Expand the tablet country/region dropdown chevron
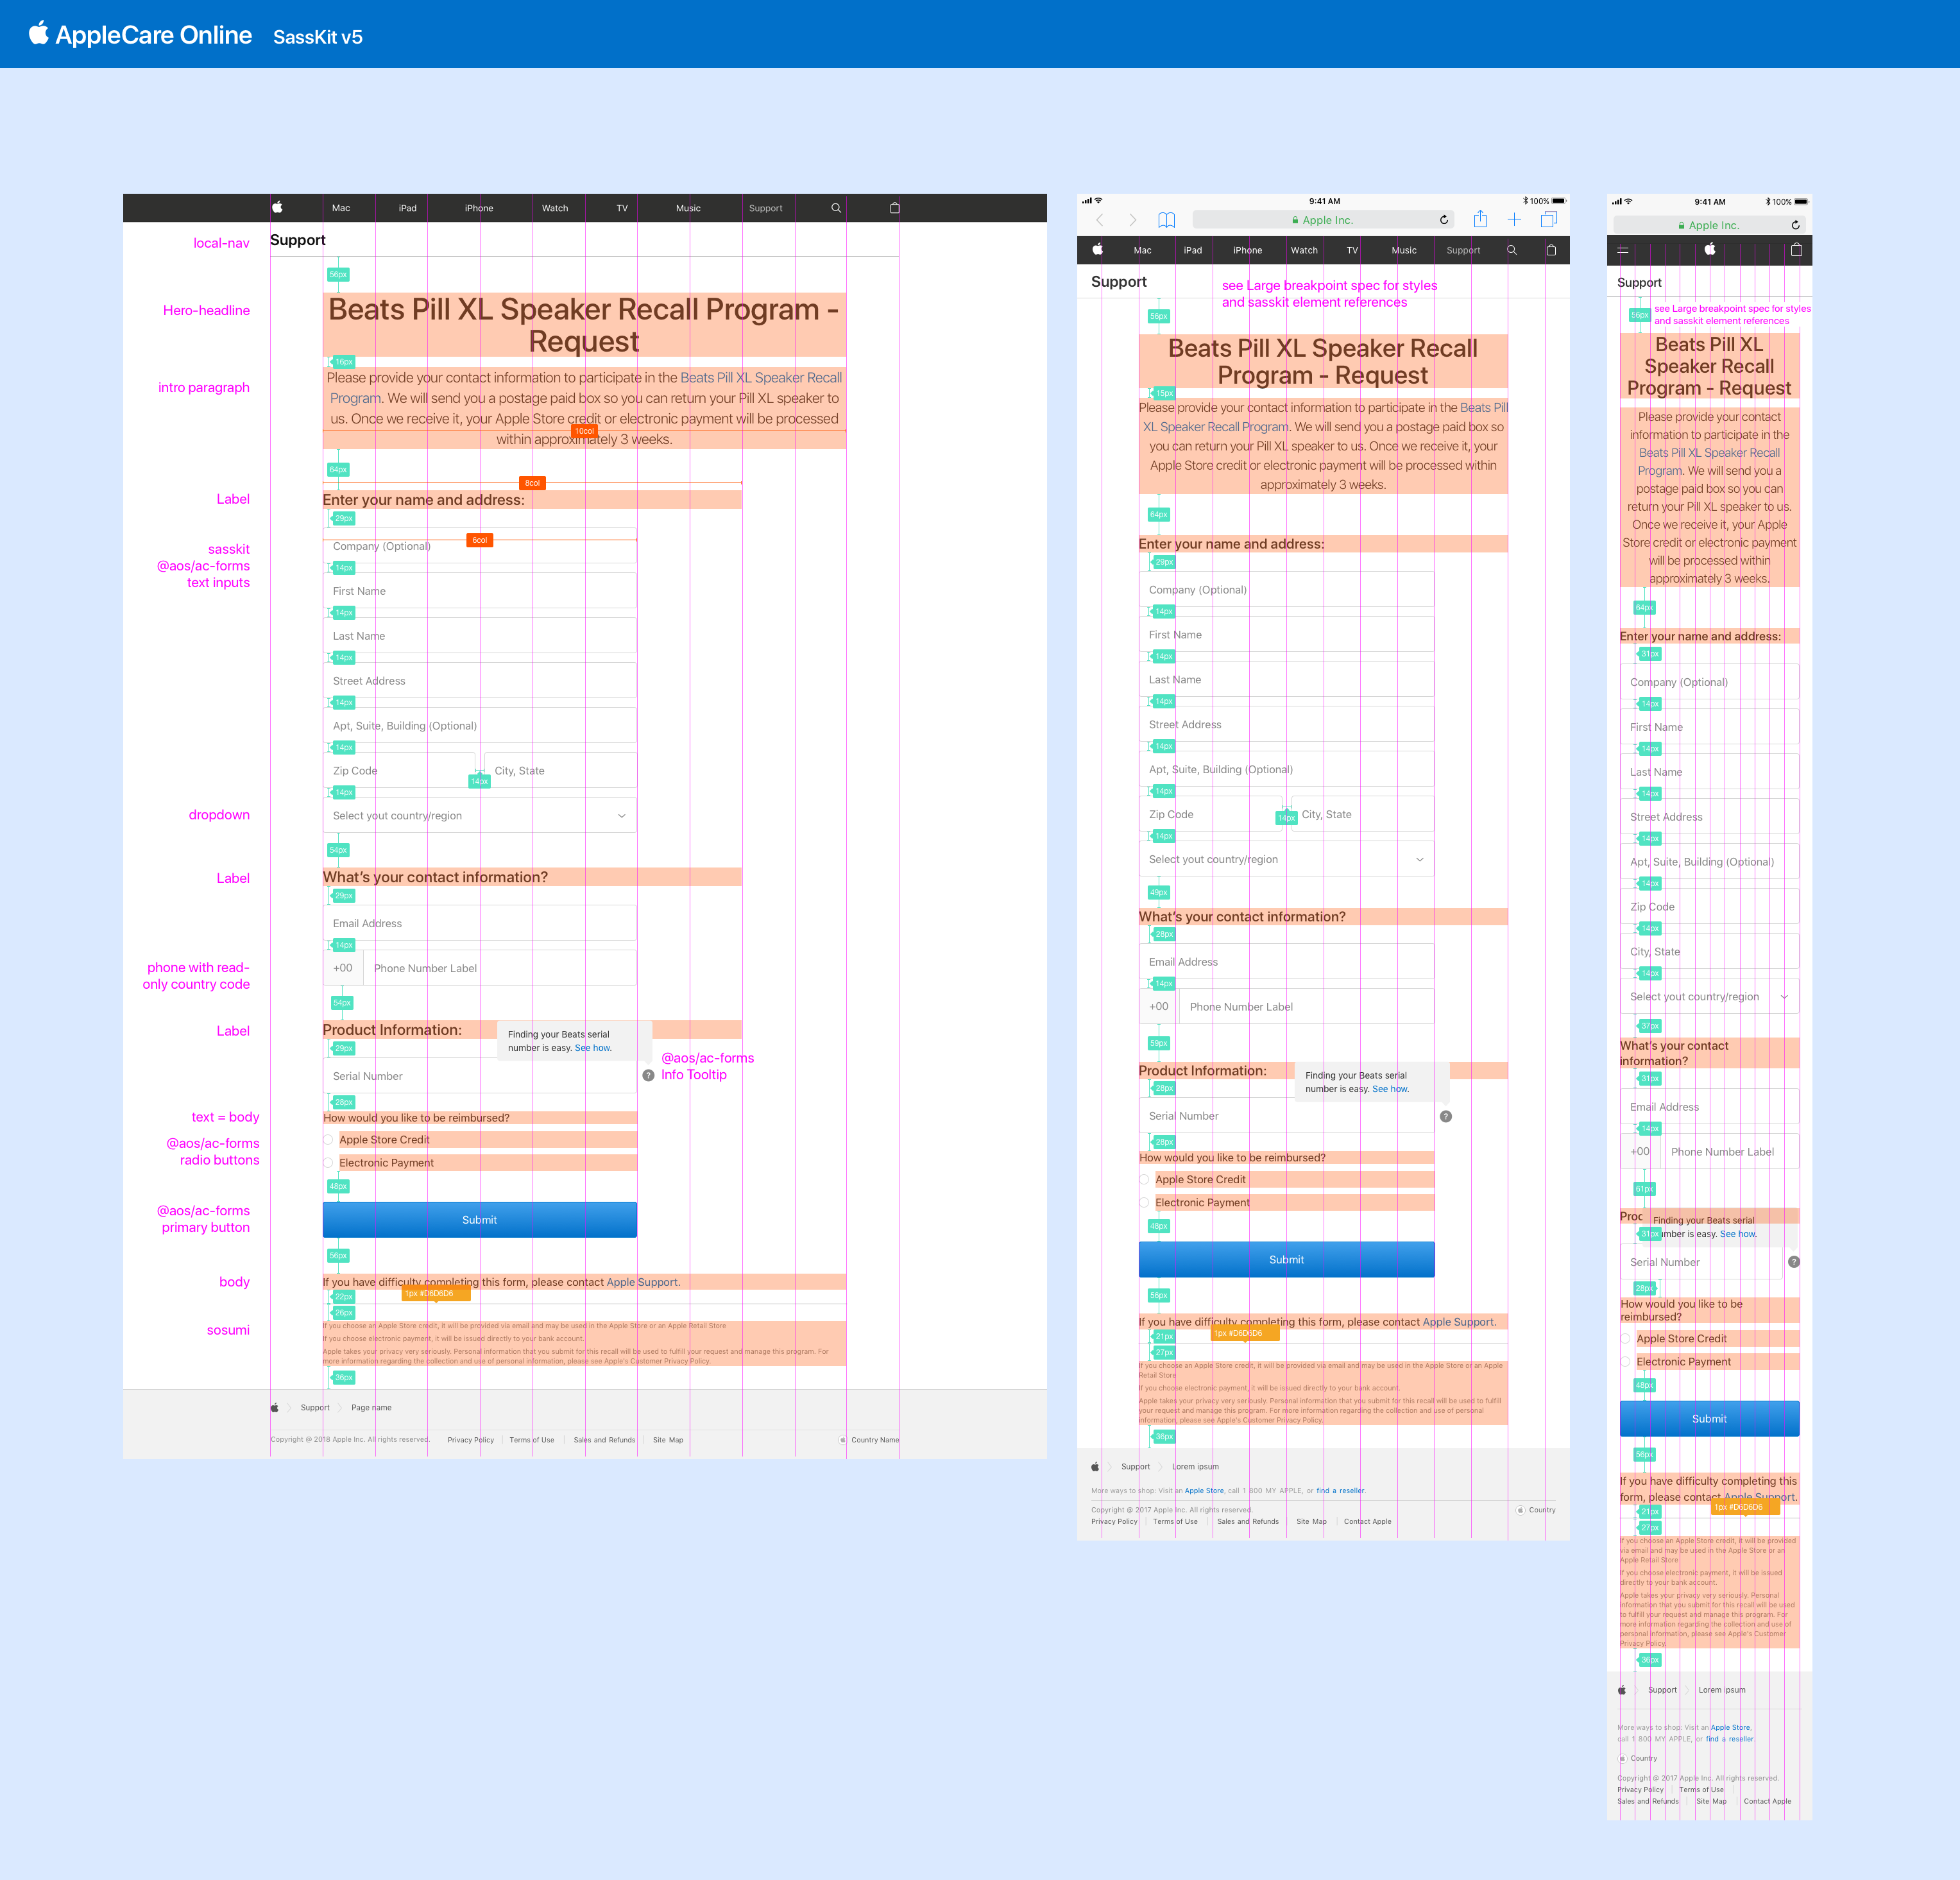This screenshot has width=1960, height=1880. [1419, 860]
